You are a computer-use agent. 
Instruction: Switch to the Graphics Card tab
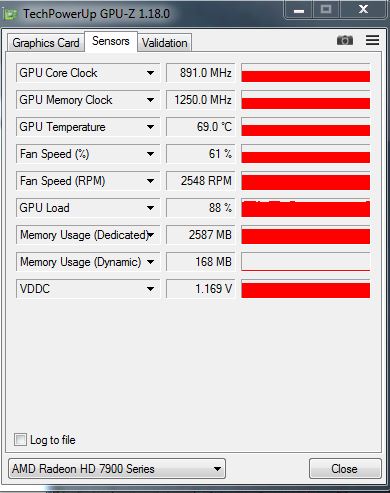point(46,43)
